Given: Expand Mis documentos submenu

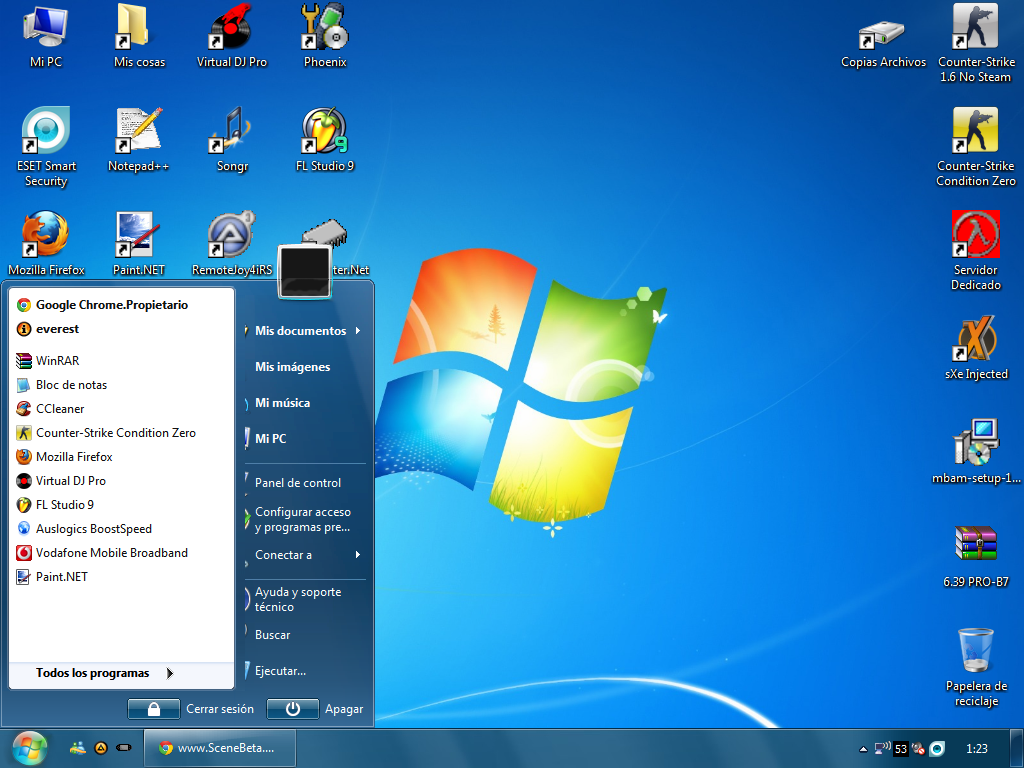Looking at the screenshot, I should pos(305,331).
